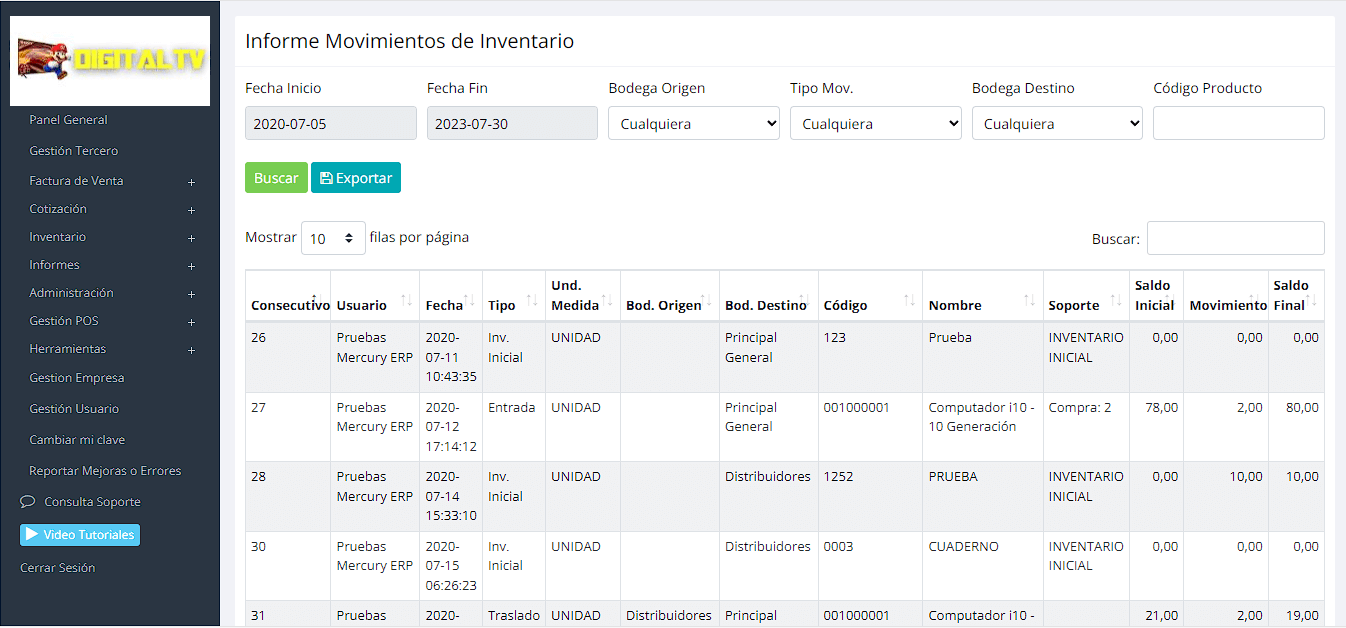
Task: Open the Bodega Origen dropdown
Action: point(693,124)
